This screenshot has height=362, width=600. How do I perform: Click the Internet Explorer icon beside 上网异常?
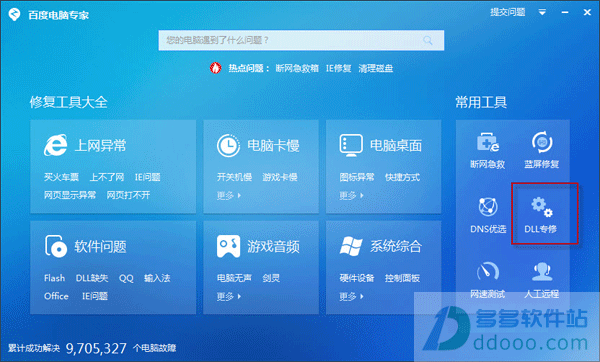tap(56, 145)
